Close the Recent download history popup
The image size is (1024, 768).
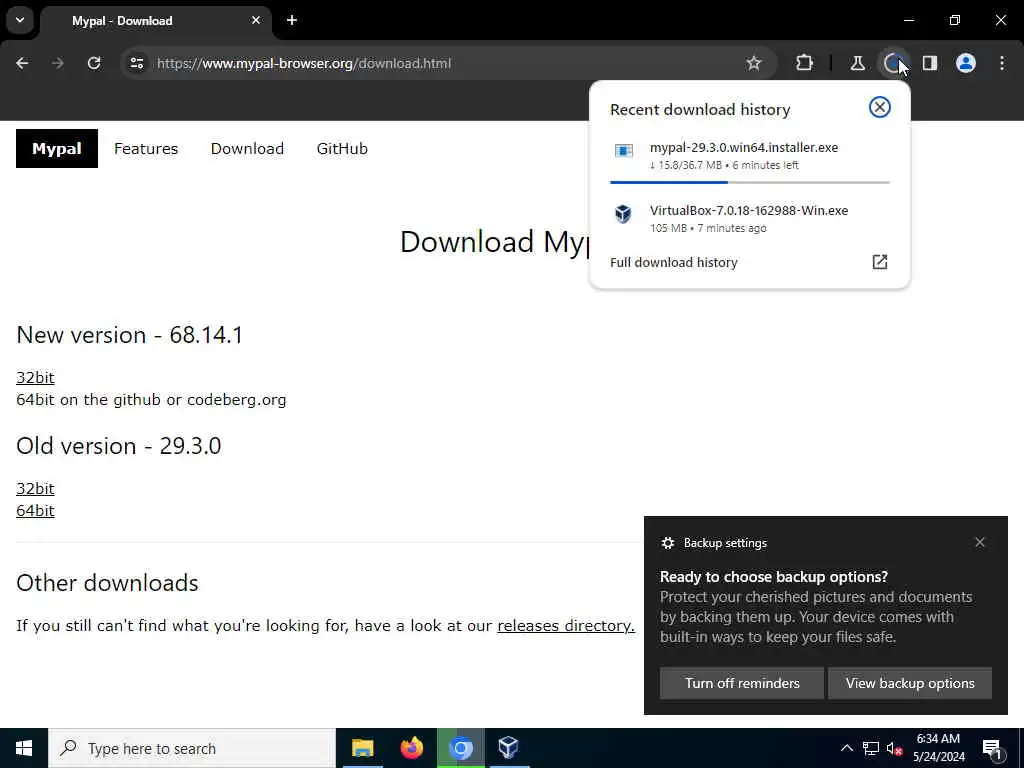point(880,107)
